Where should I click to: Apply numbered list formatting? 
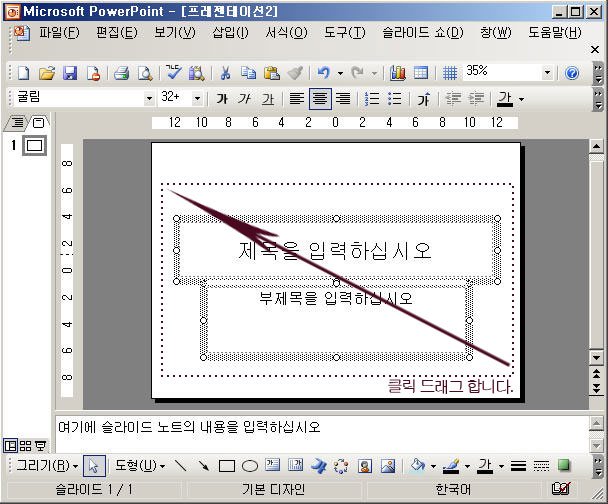click(x=372, y=99)
